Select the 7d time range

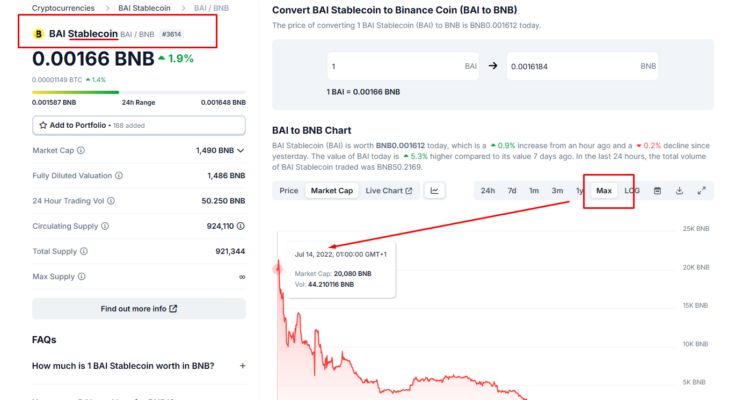511,190
